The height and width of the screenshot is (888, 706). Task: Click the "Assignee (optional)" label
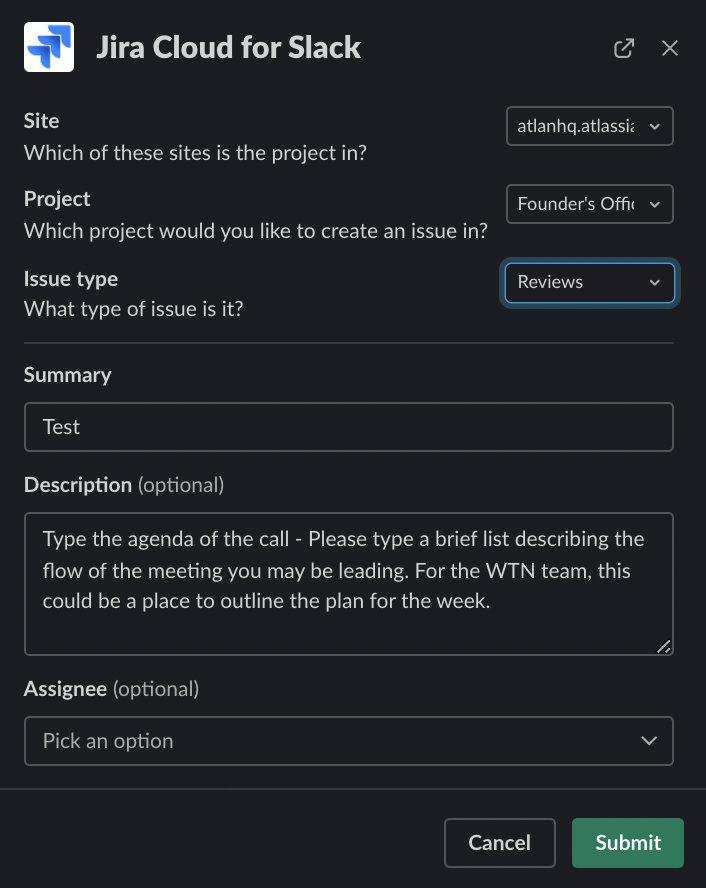tap(111, 689)
